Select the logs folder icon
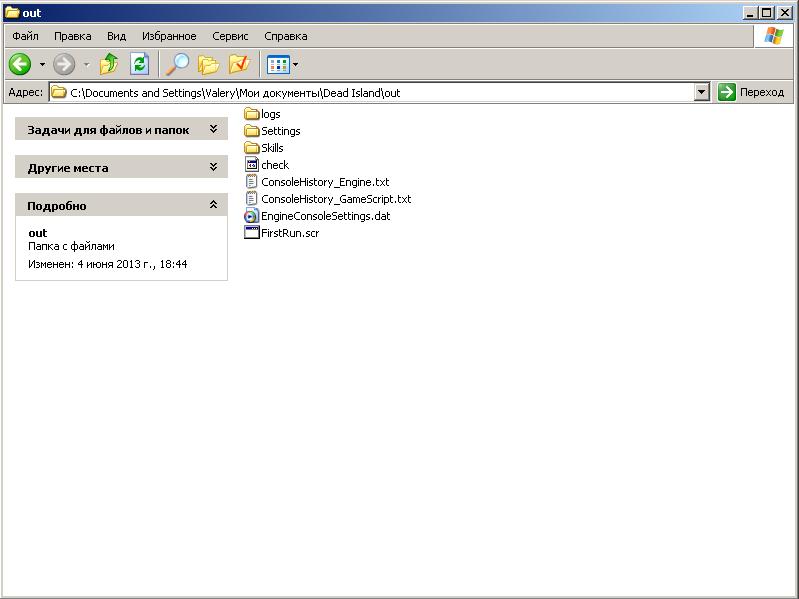Image resolution: width=799 pixels, height=599 pixels. (252, 114)
